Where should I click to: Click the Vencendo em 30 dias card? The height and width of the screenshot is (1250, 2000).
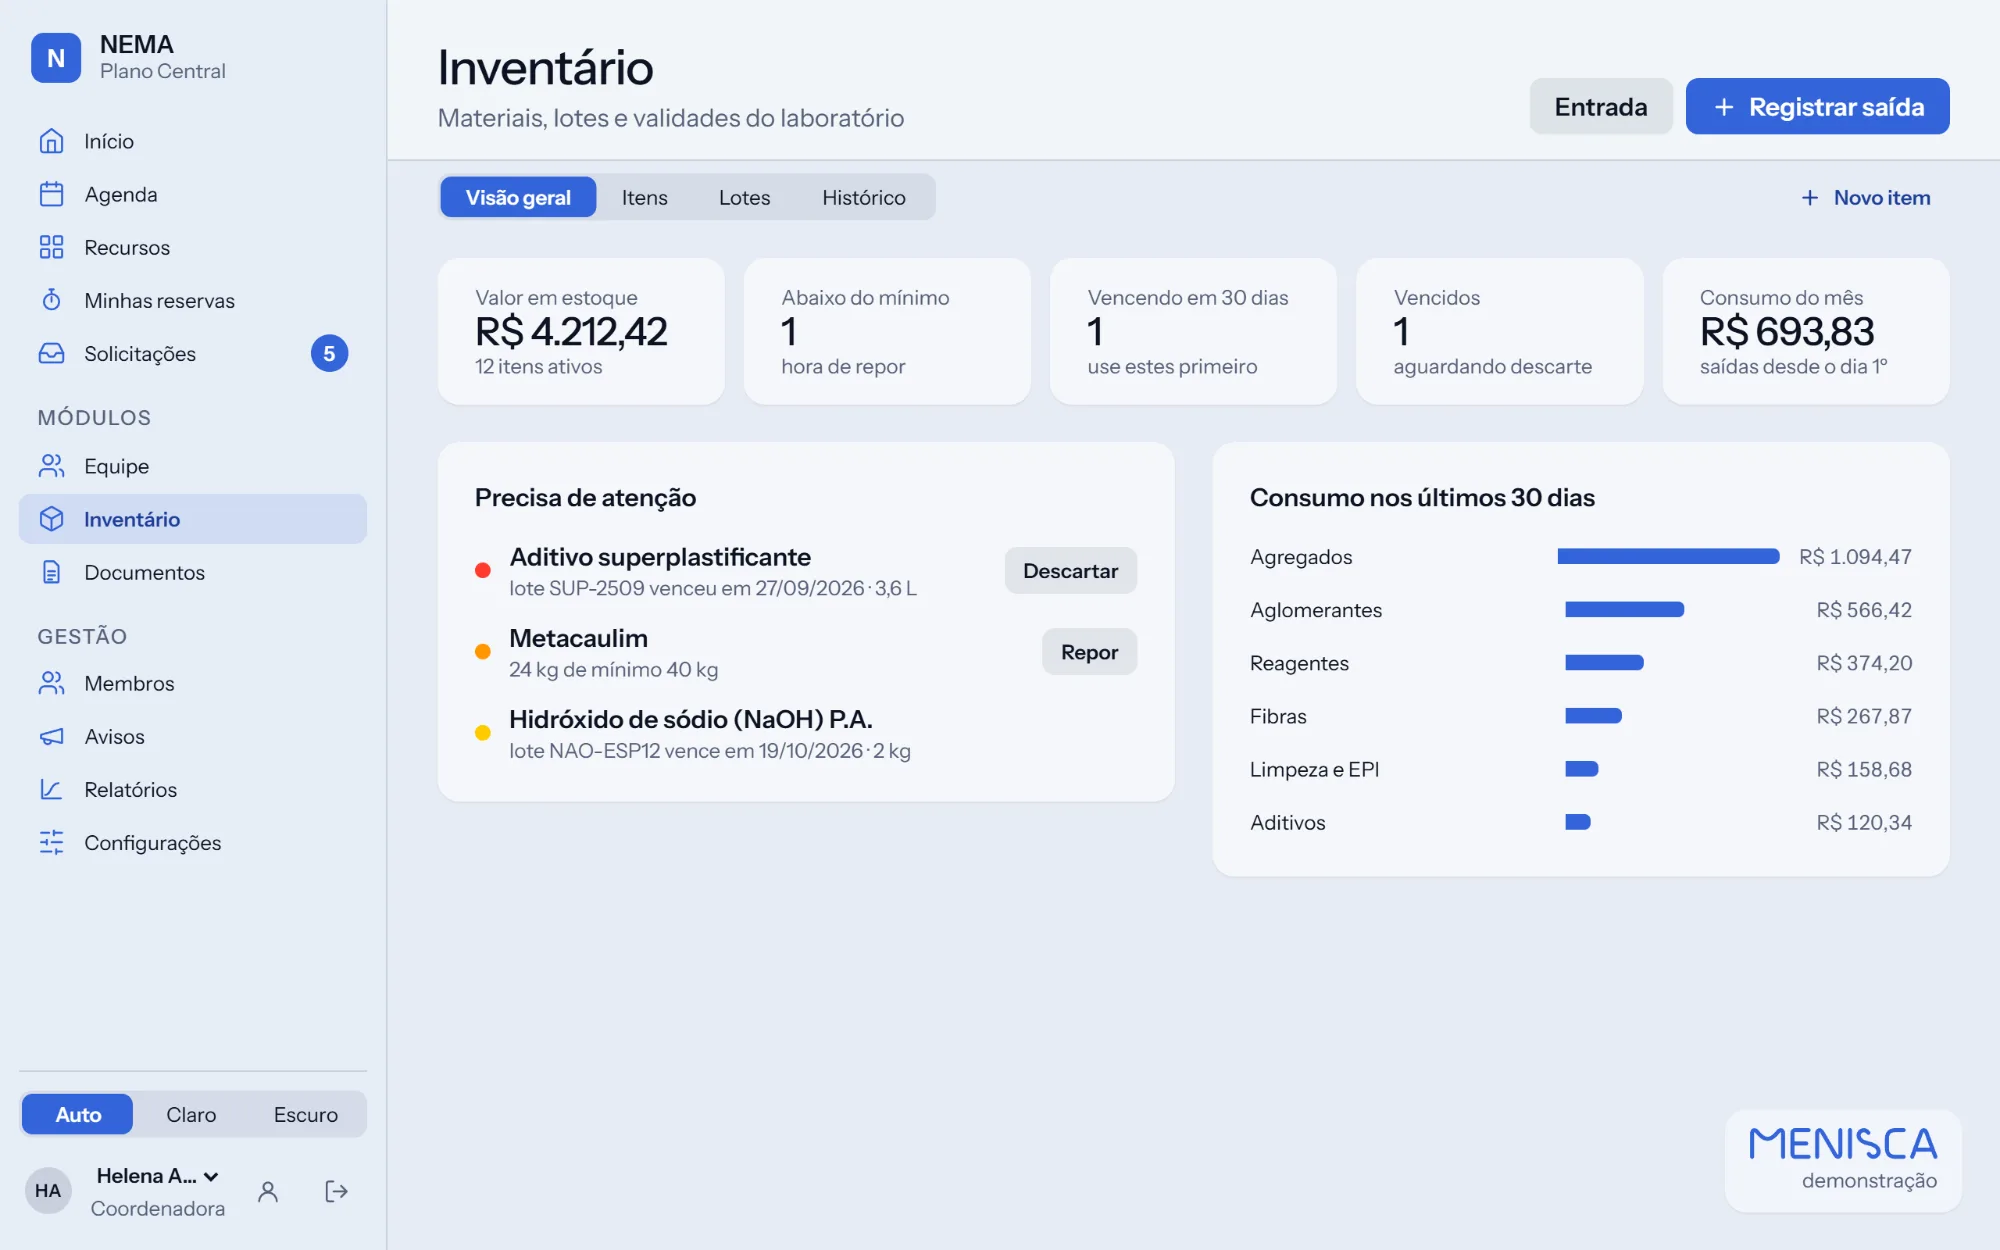1193,331
